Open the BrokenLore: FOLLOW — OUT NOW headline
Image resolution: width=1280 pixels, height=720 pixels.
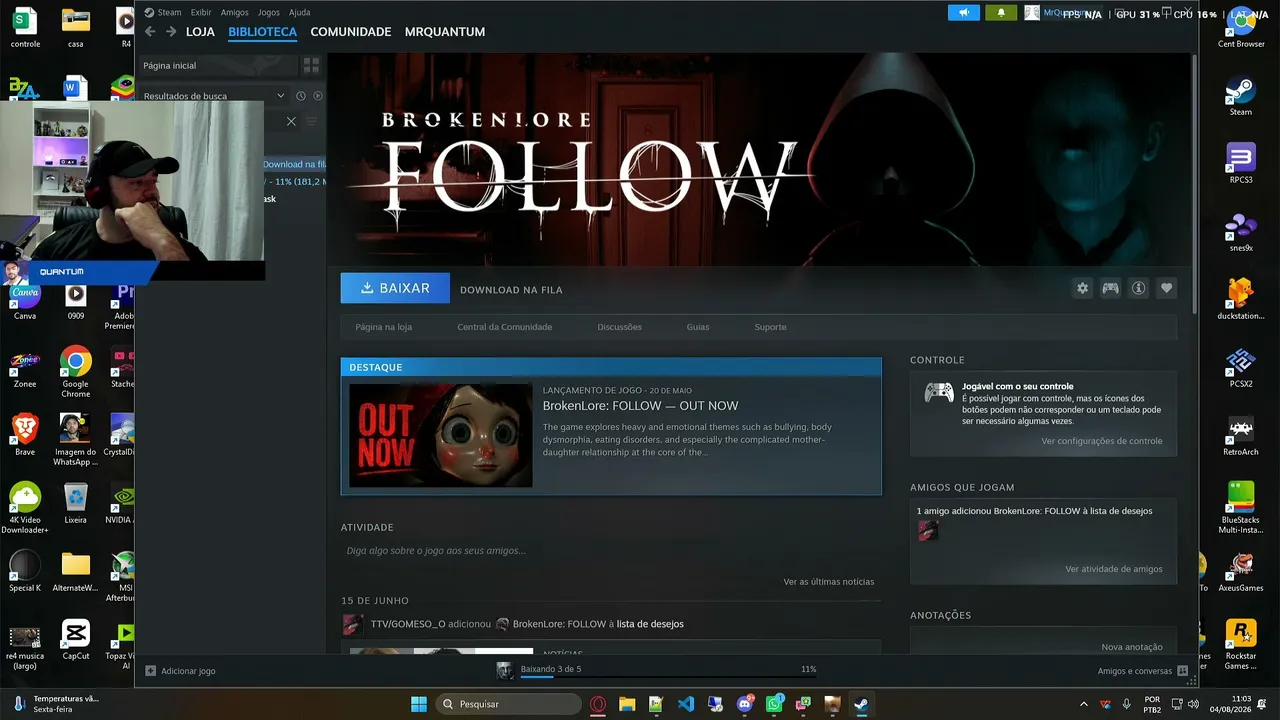point(640,406)
